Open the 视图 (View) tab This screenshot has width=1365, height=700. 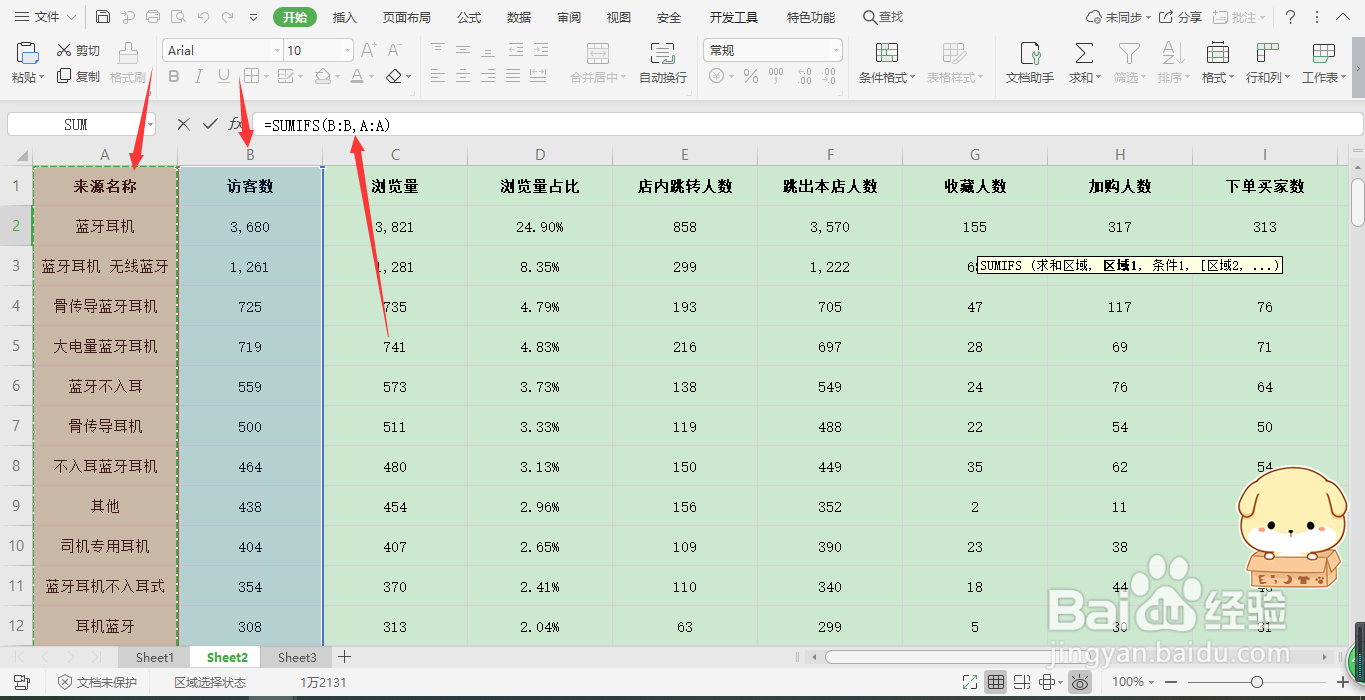(619, 17)
